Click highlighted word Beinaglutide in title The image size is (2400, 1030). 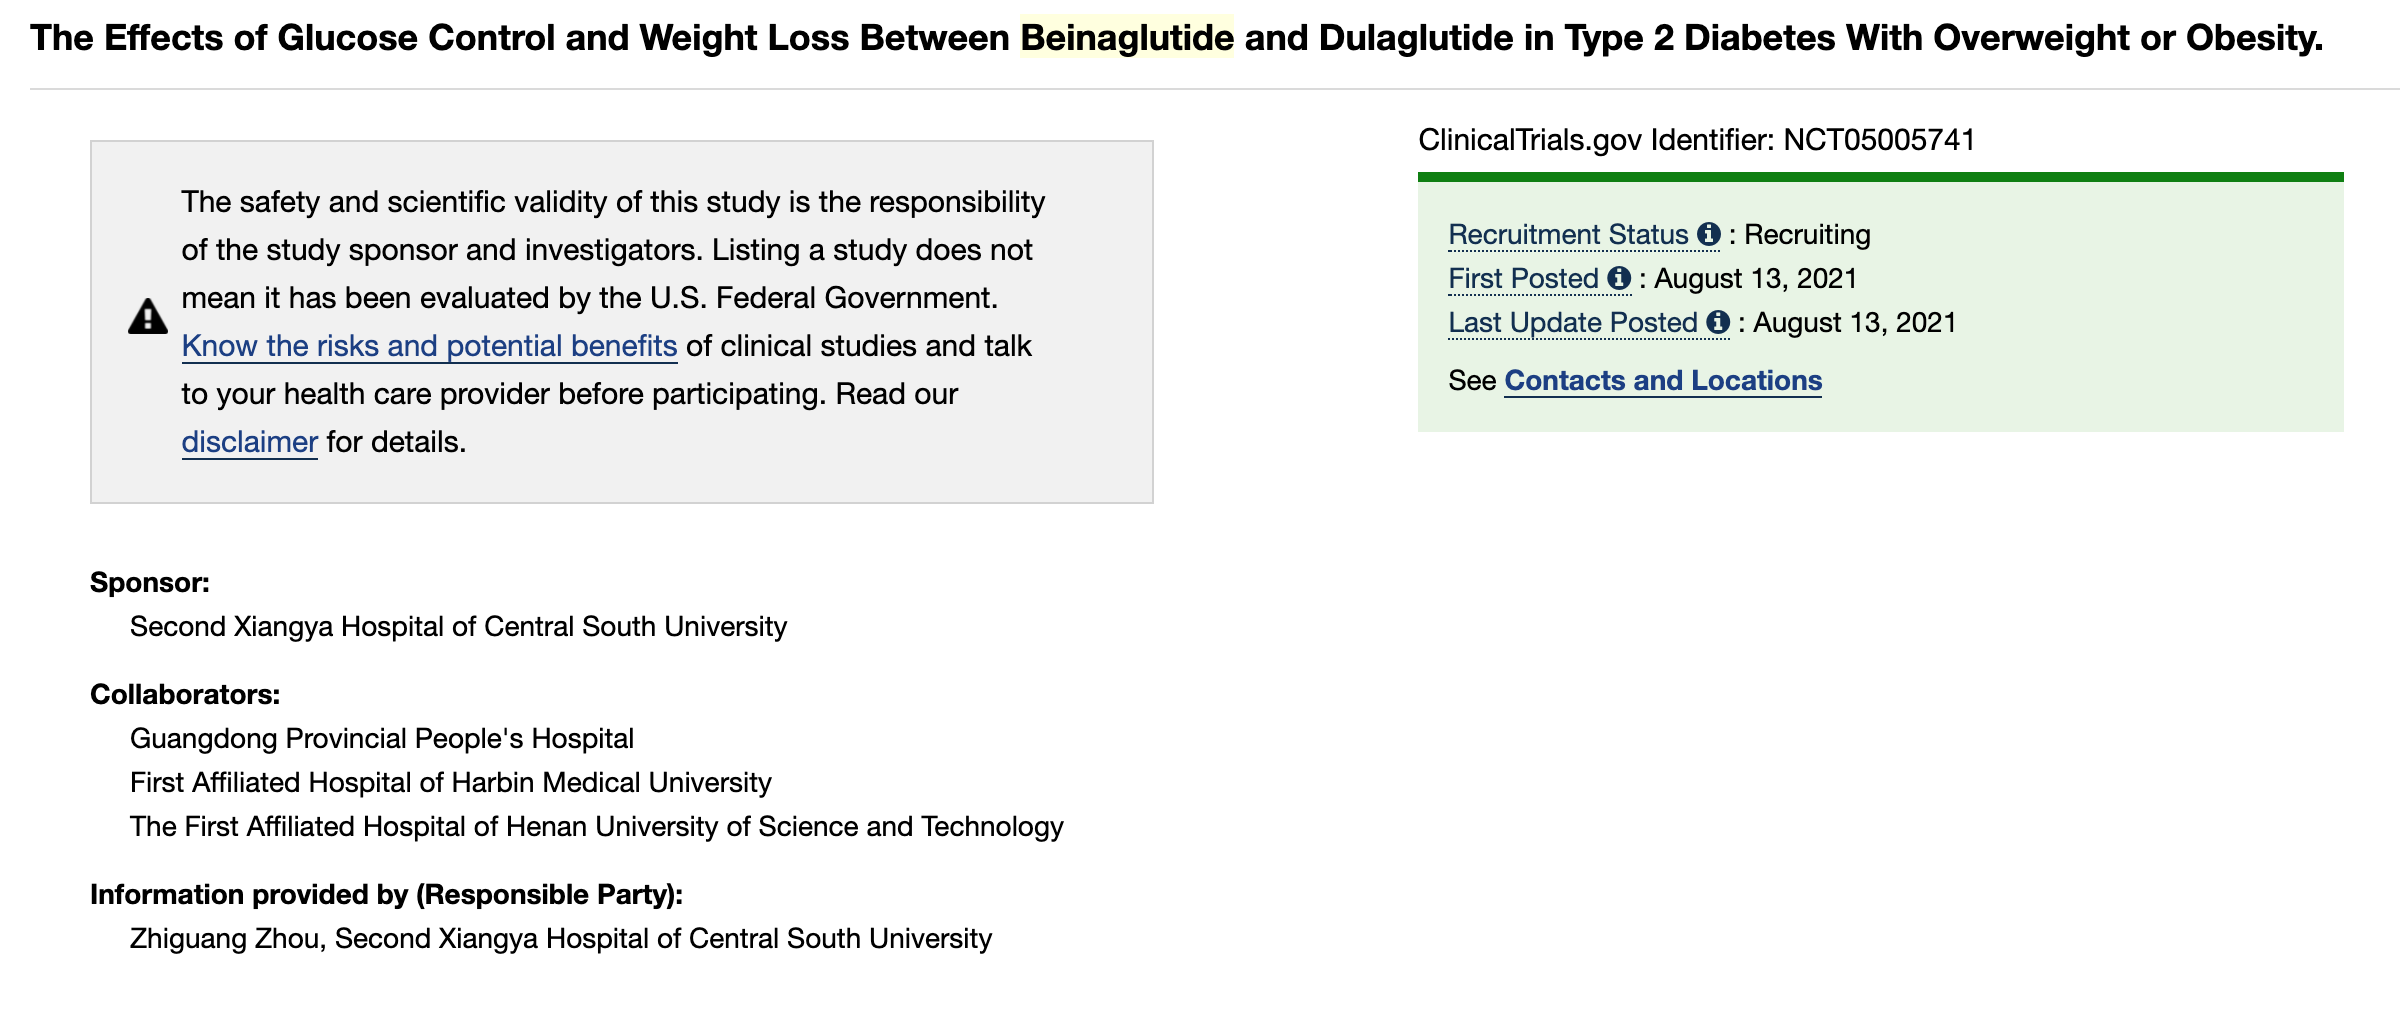[x=1126, y=38]
